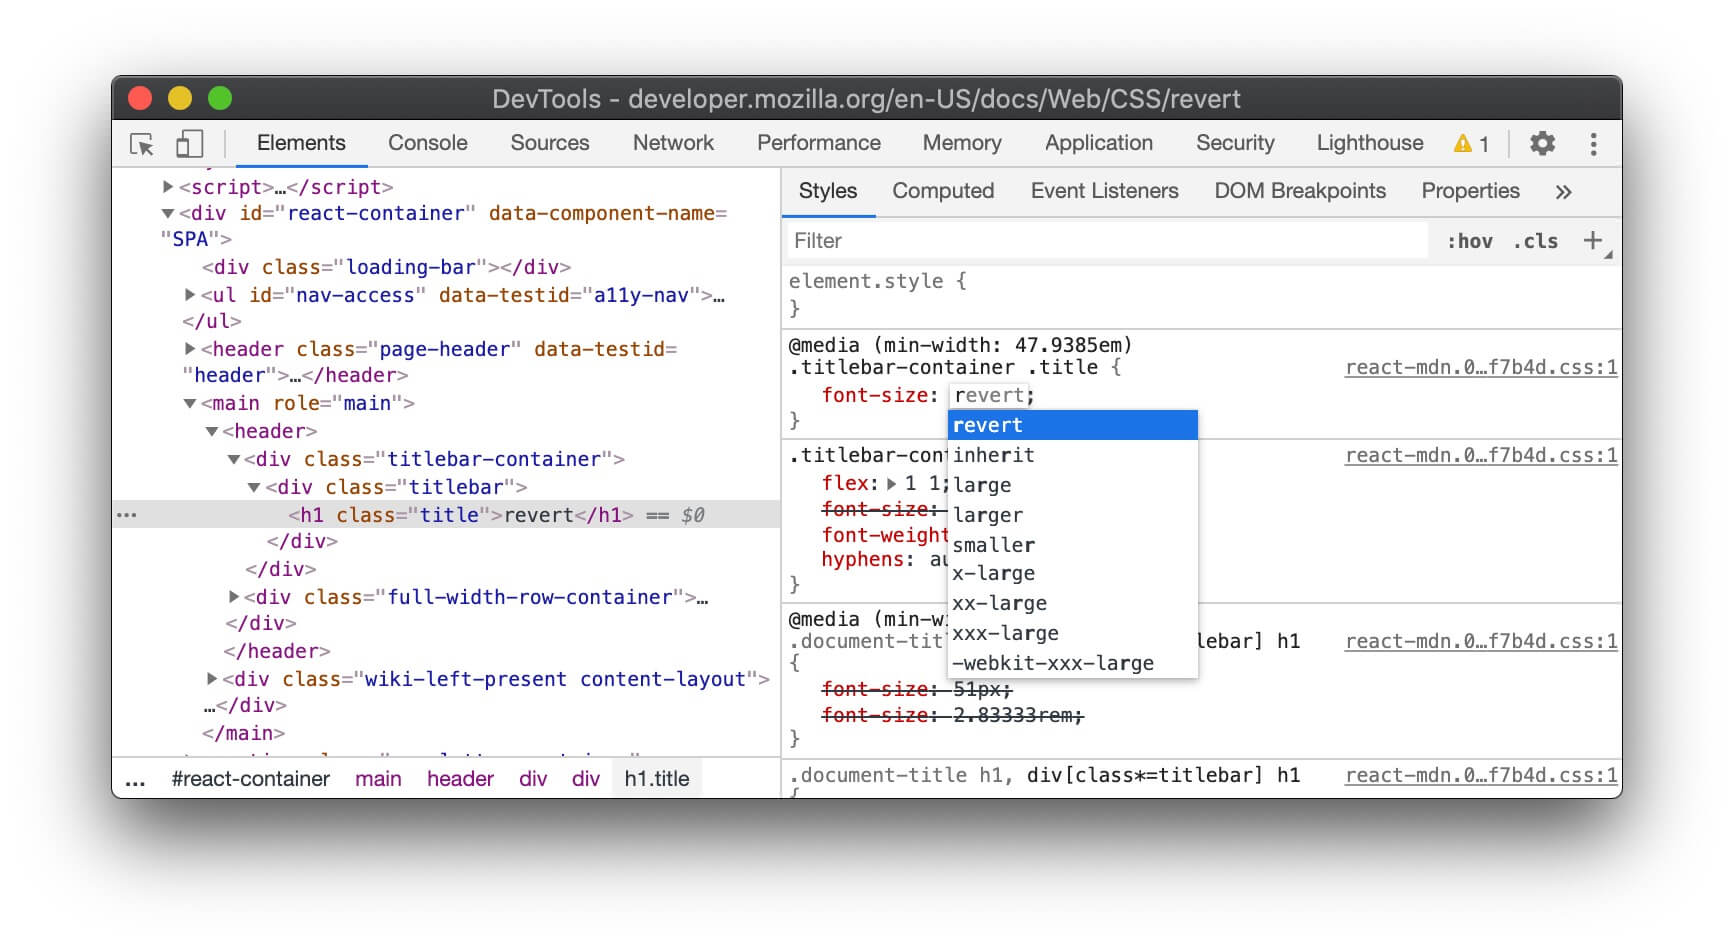The image size is (1734, 946).
Task: Expand the flex shorthand property triangle
Action: click(892, 484)
